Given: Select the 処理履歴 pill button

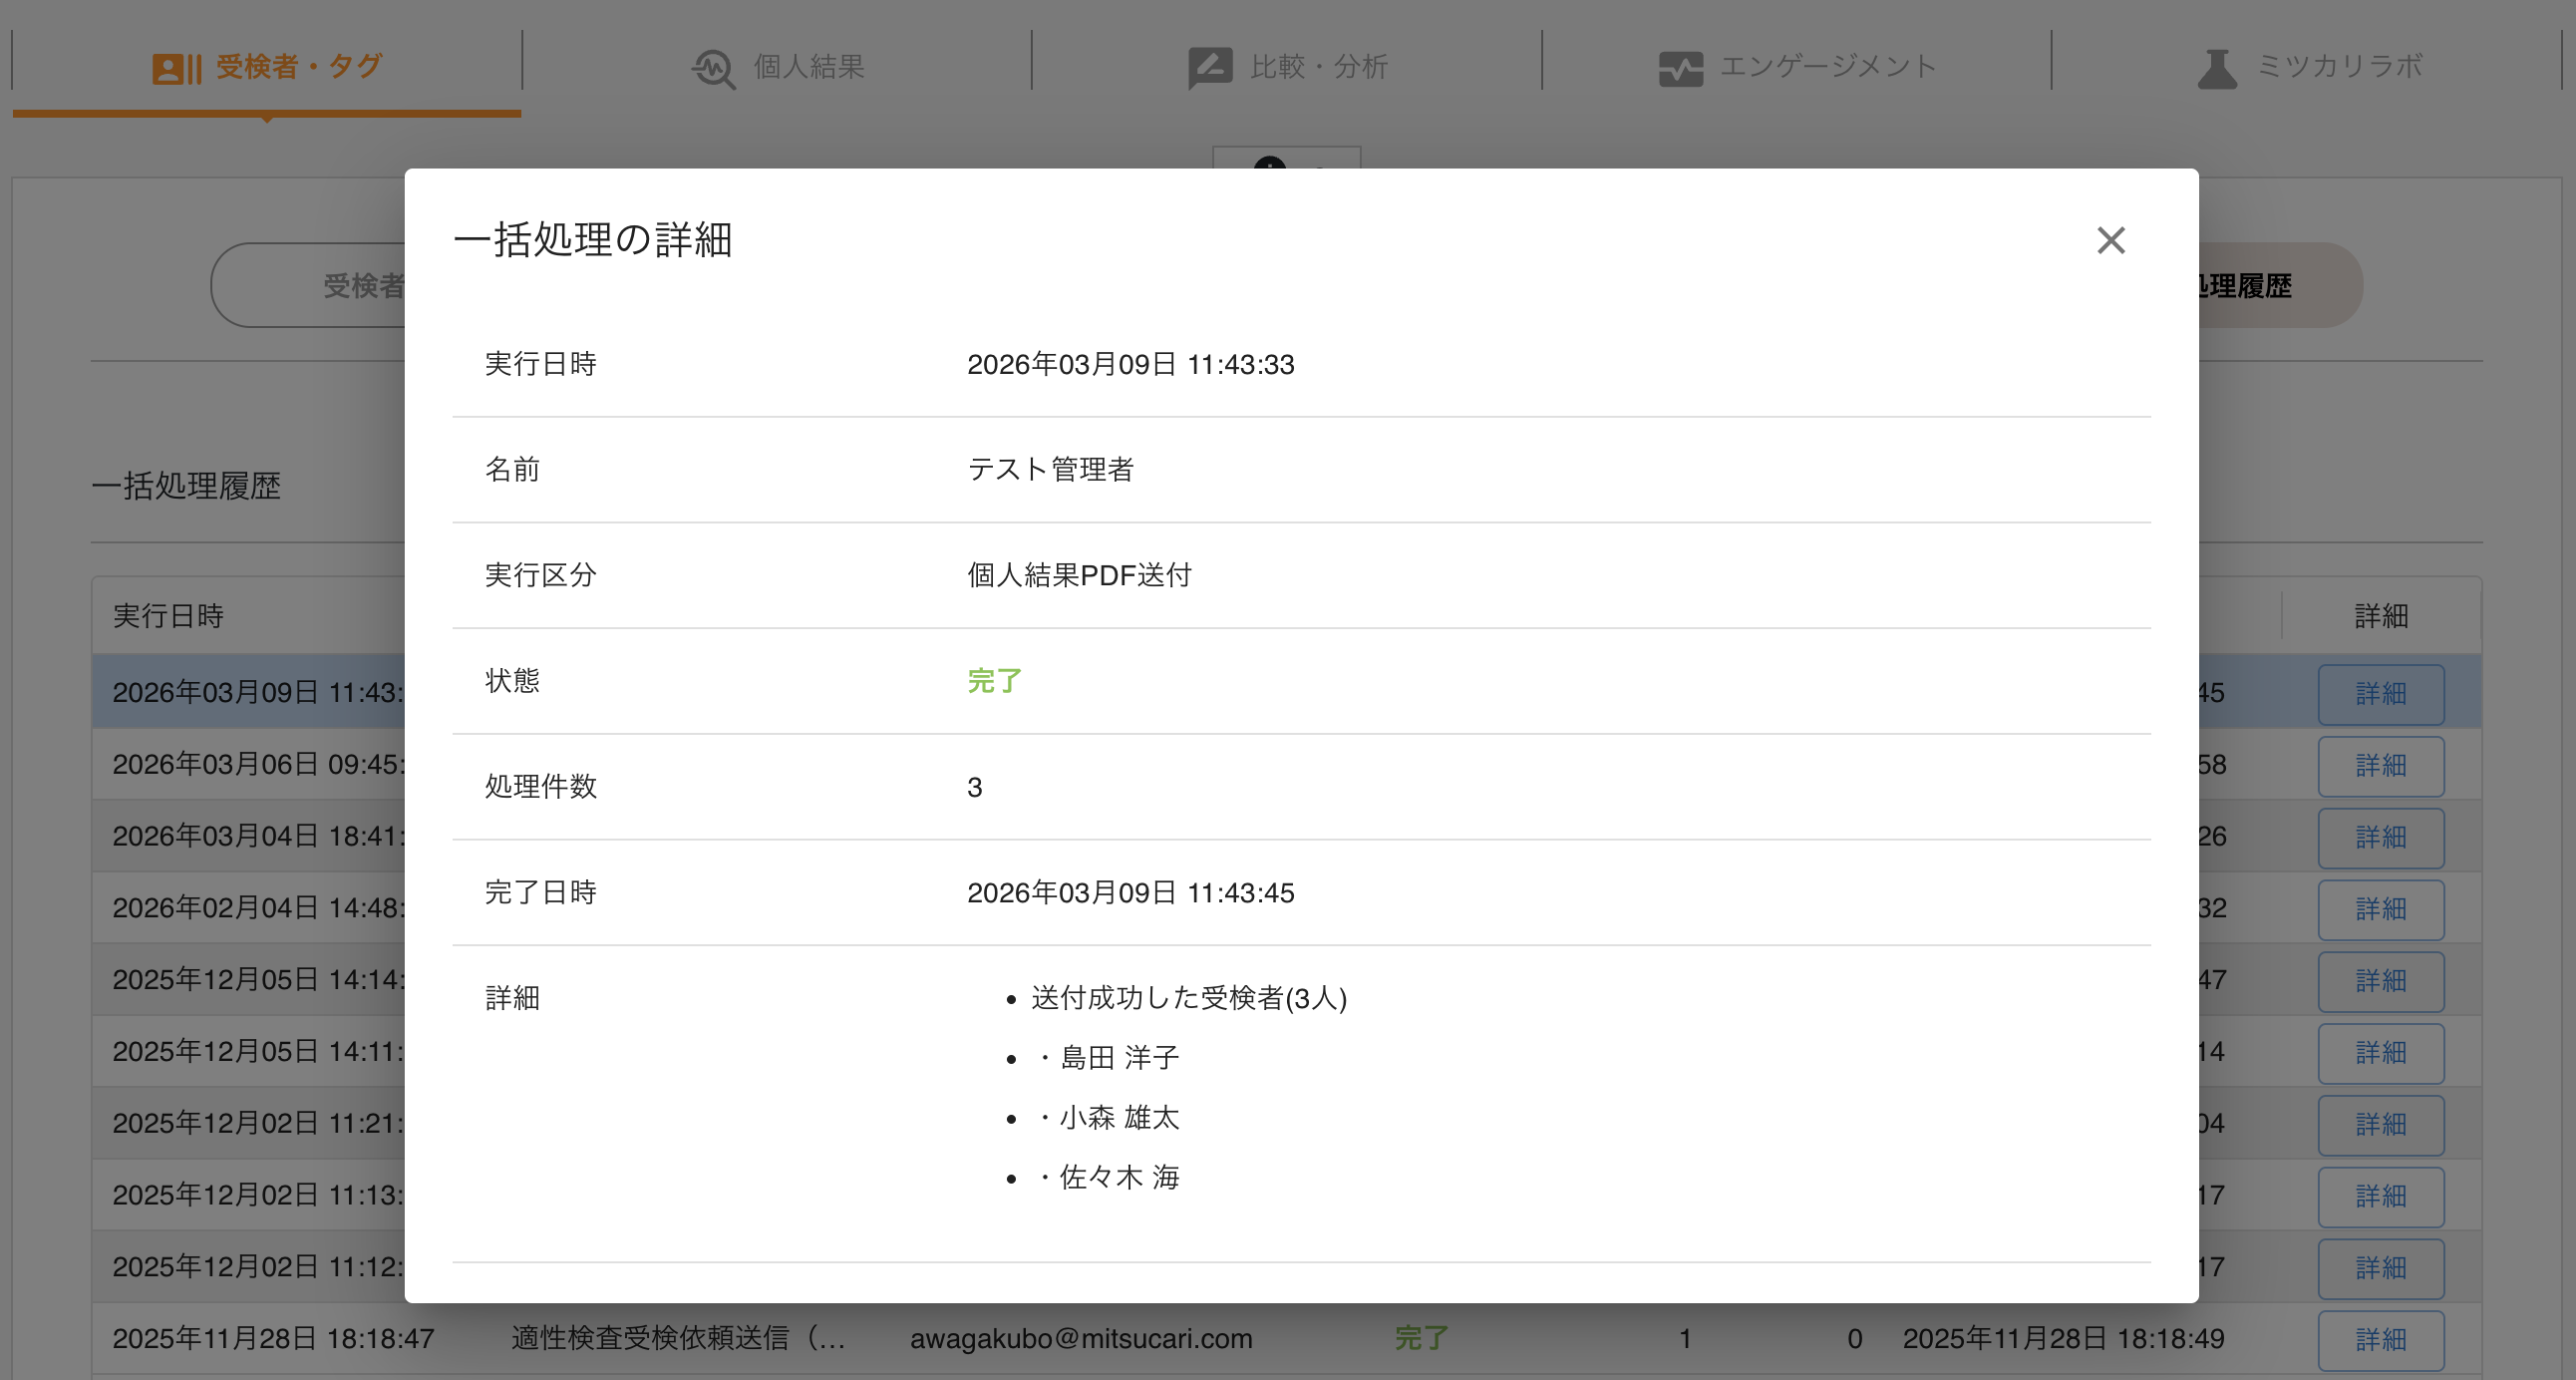Looking at the screenshot, I should coord(2270,286).
